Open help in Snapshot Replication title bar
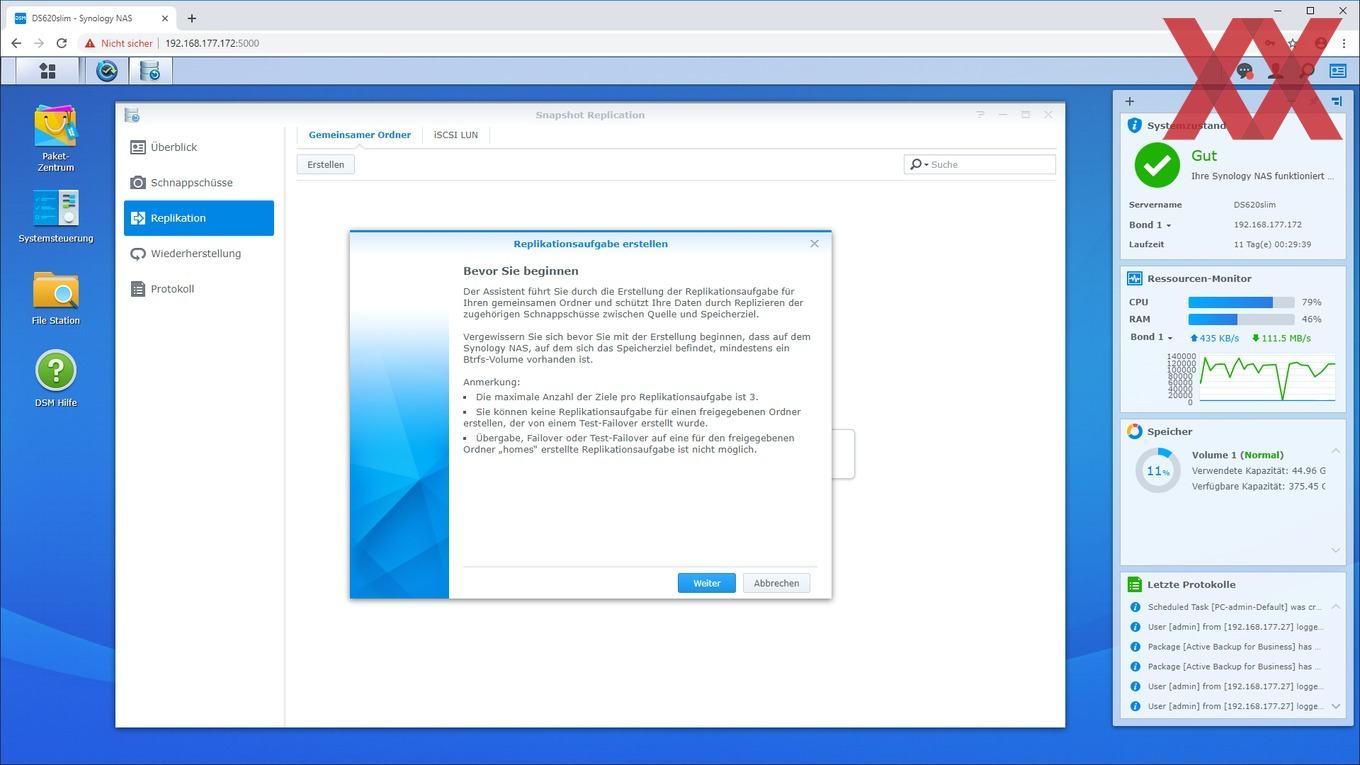Viewport: 1360px width, 765px height. 981,115
